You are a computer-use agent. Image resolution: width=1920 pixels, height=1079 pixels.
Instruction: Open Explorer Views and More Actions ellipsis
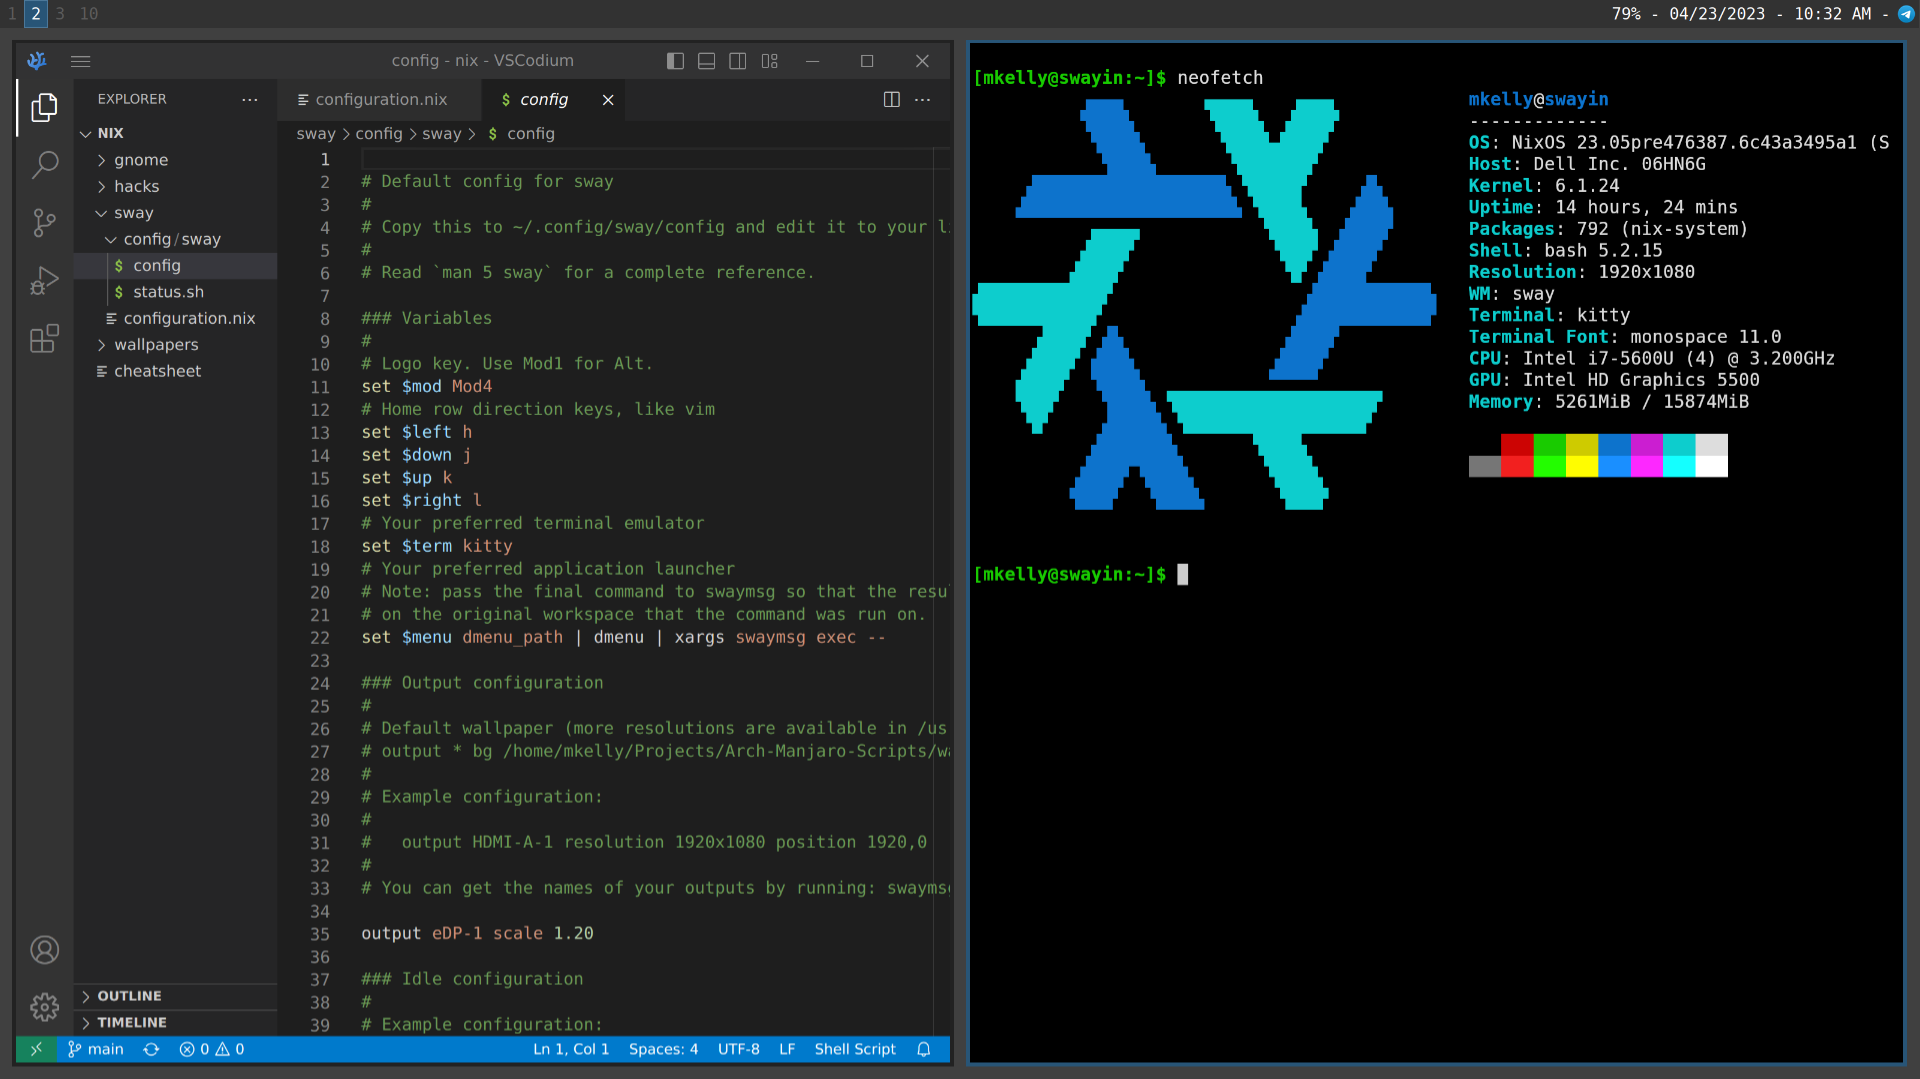point(249,99)
